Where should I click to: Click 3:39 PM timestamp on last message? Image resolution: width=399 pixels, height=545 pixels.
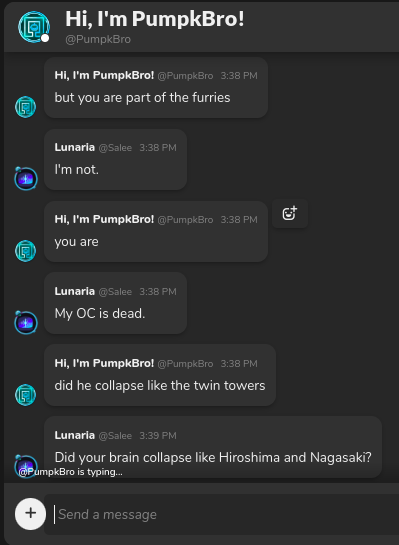coord(158,436)
